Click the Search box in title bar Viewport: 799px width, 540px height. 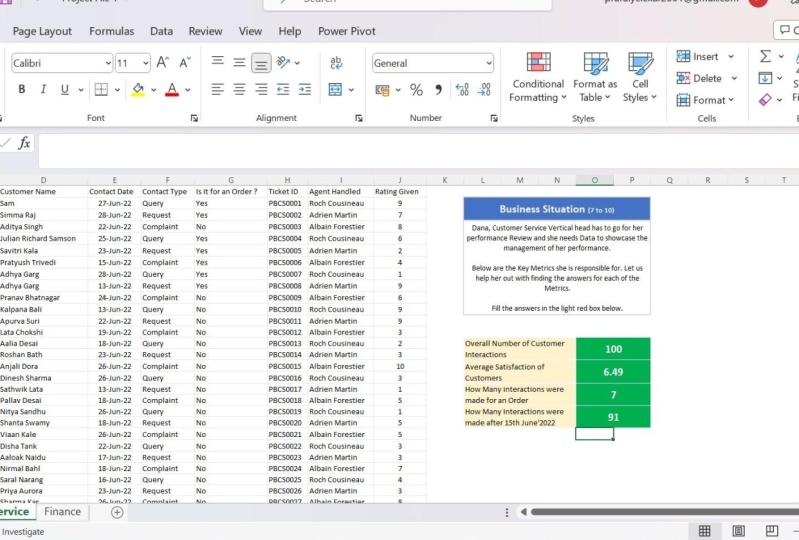pos(408,3)
